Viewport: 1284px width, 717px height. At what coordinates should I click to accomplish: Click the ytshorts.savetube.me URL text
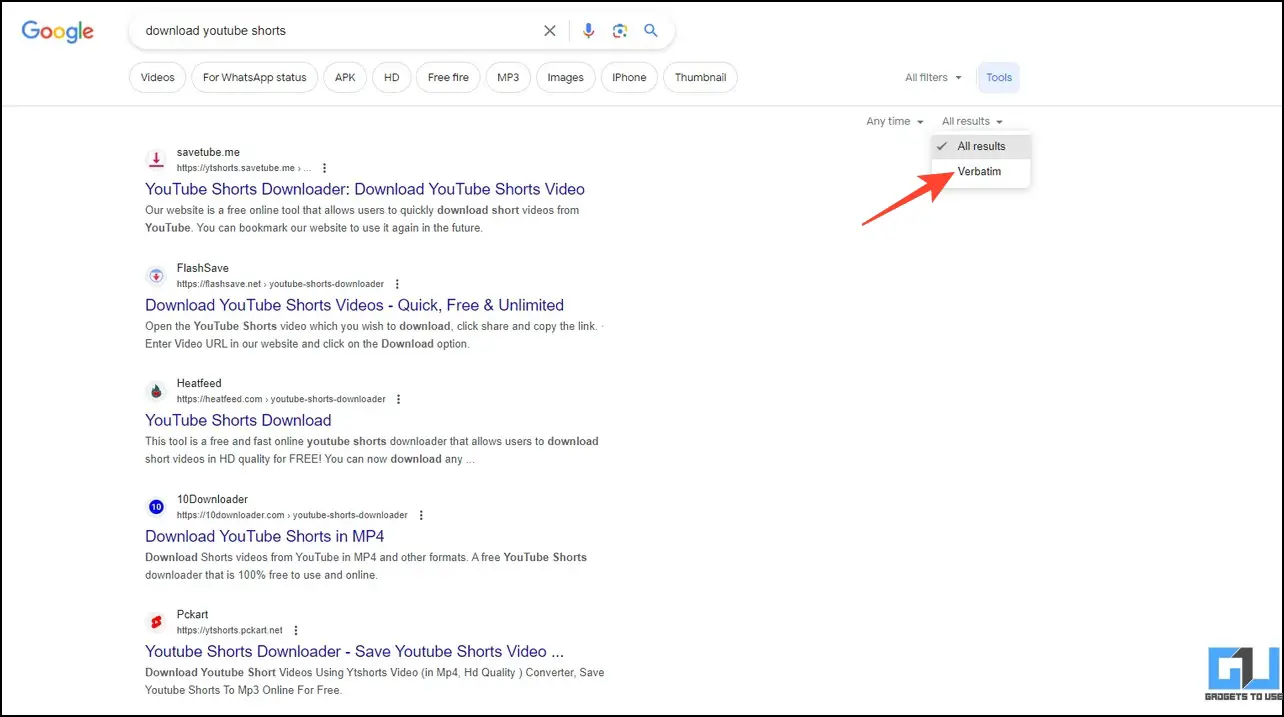click(x=243, y=168)
